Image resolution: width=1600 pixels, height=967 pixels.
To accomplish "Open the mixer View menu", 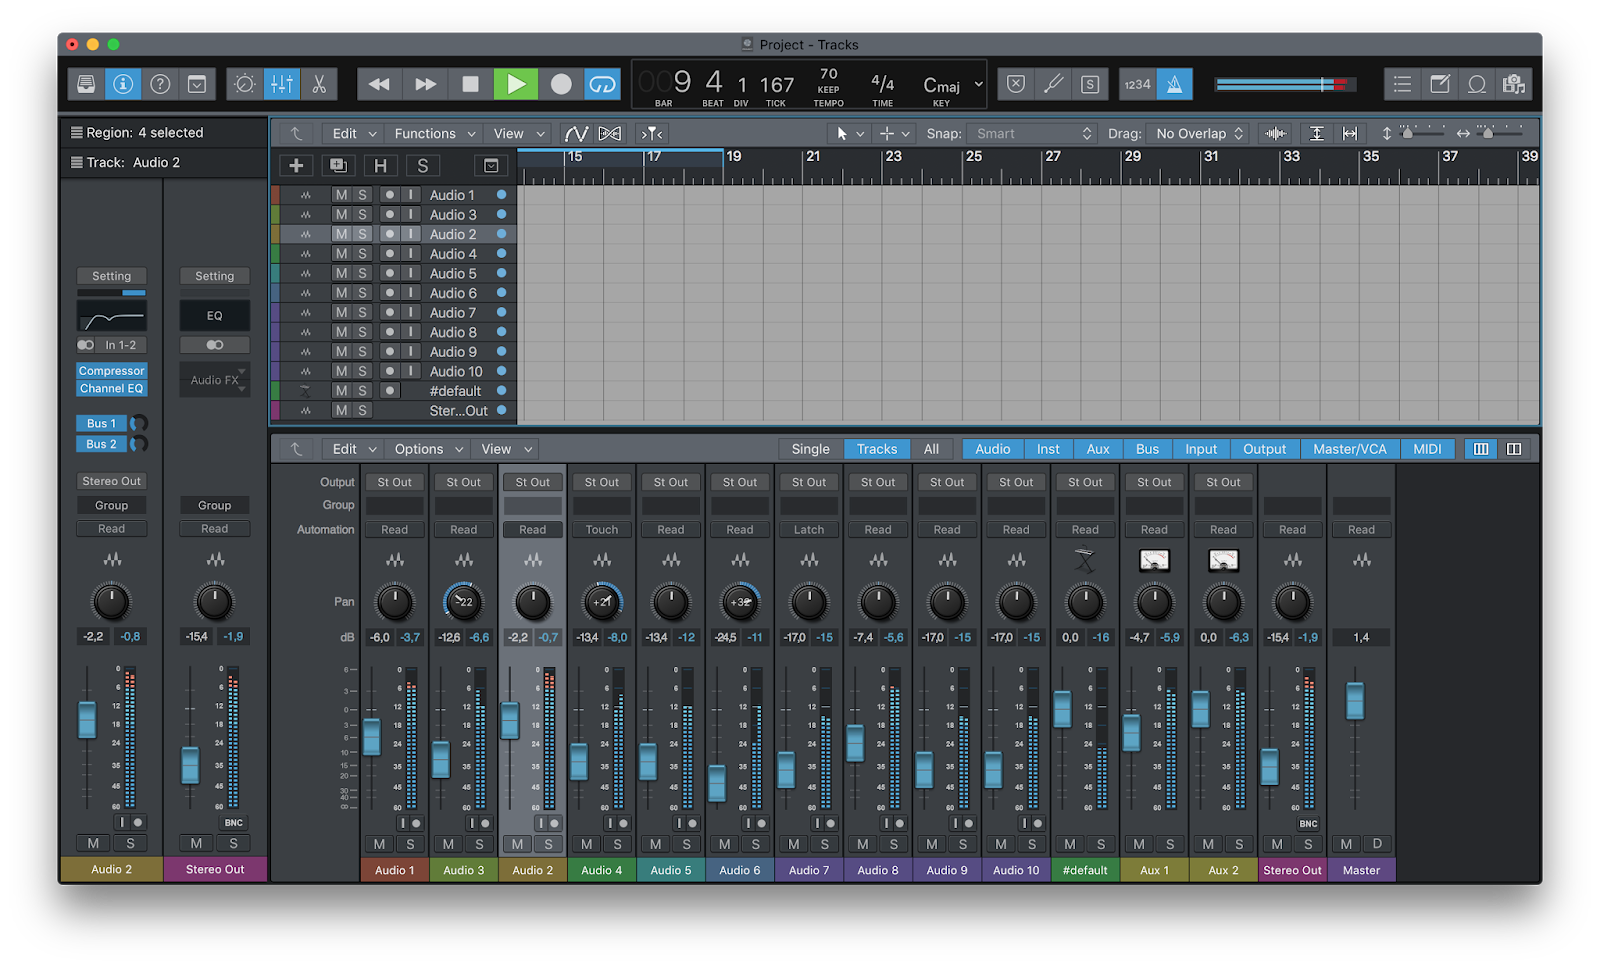I will [506, 449].
